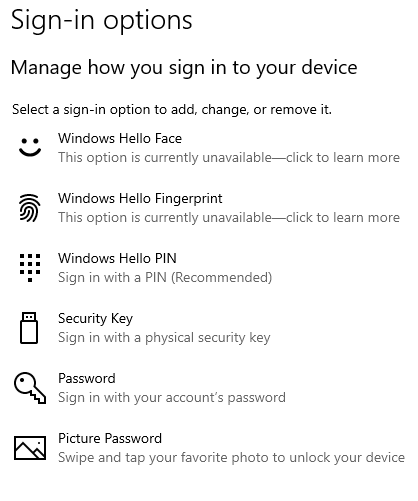Viewport: 418px width, 501px height.
Task: Open the Security Key option title
Action: (95, 319)
